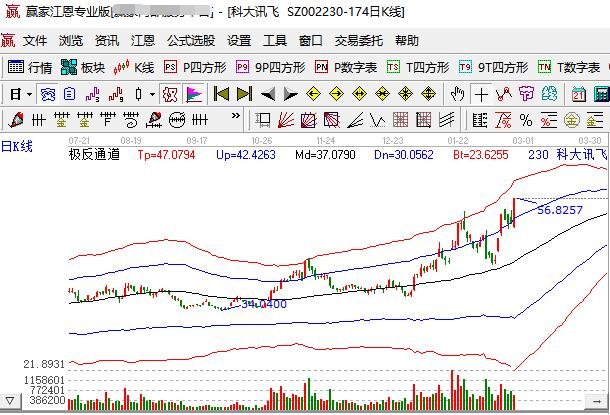Click the circled gold 金 icon
The width and height of the screenshot is (610, 415).
coord(571,120)
